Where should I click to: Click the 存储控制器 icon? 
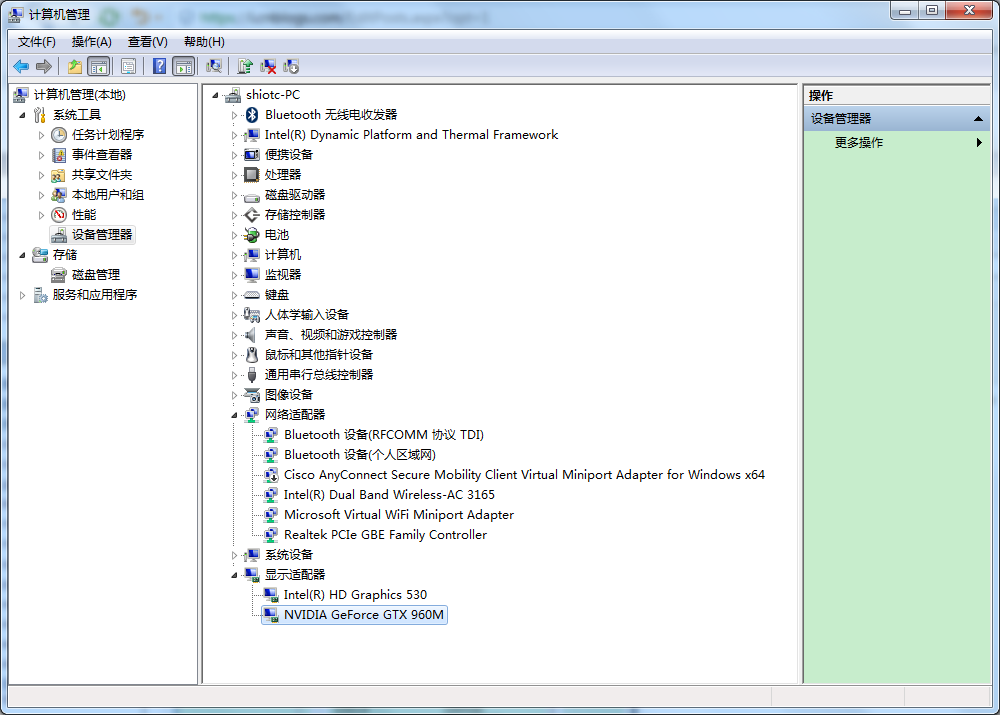[x=252, y=215]
